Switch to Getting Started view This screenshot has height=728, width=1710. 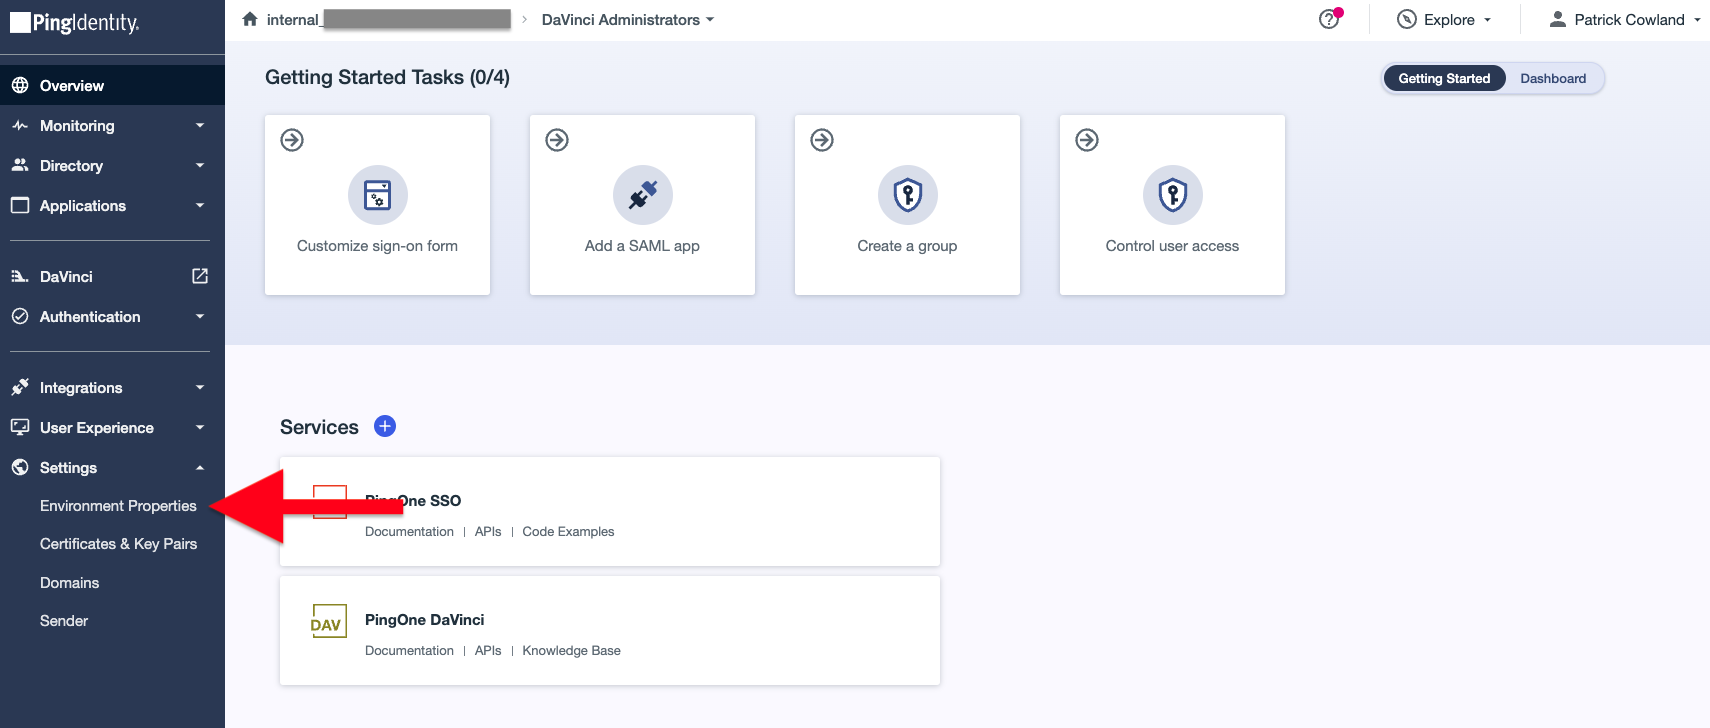click(x=1444, y=78)
